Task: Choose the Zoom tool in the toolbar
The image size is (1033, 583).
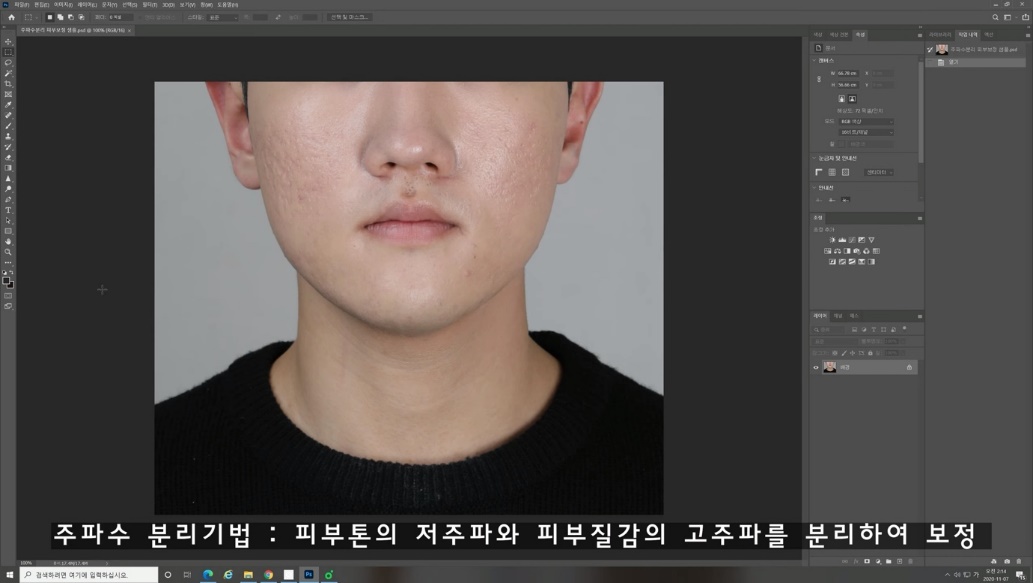Action: [8, 252]
